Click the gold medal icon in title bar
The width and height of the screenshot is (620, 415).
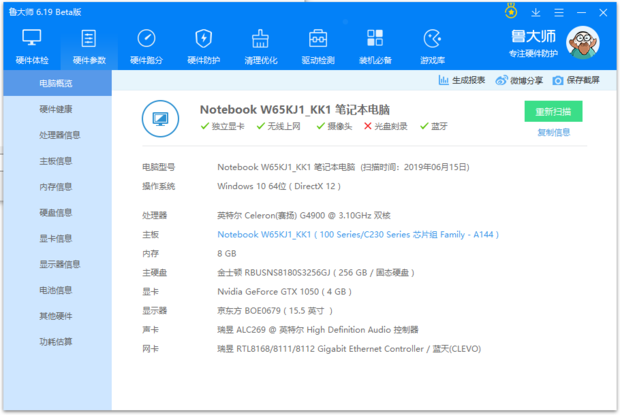pos(511,11)
